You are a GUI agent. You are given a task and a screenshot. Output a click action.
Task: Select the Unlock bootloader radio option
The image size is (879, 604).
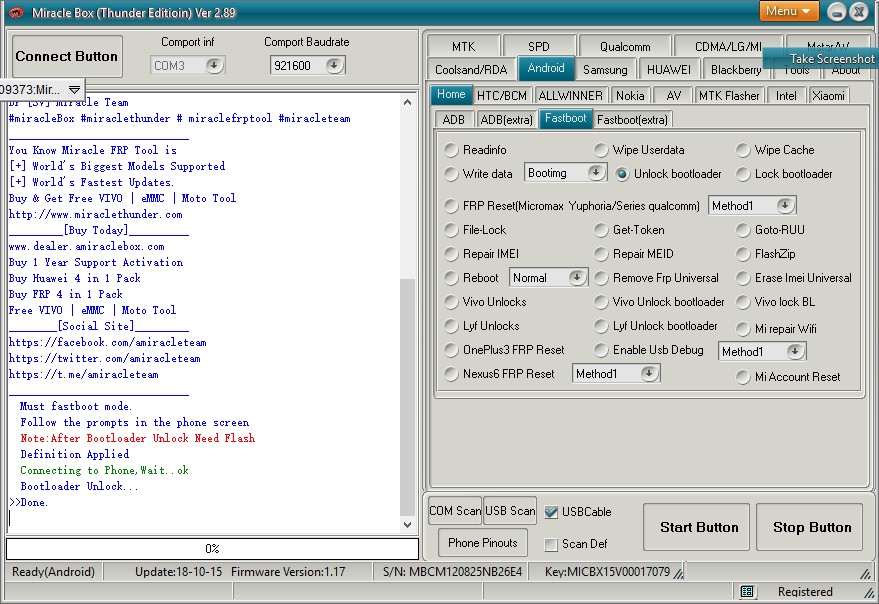[621, 174]
